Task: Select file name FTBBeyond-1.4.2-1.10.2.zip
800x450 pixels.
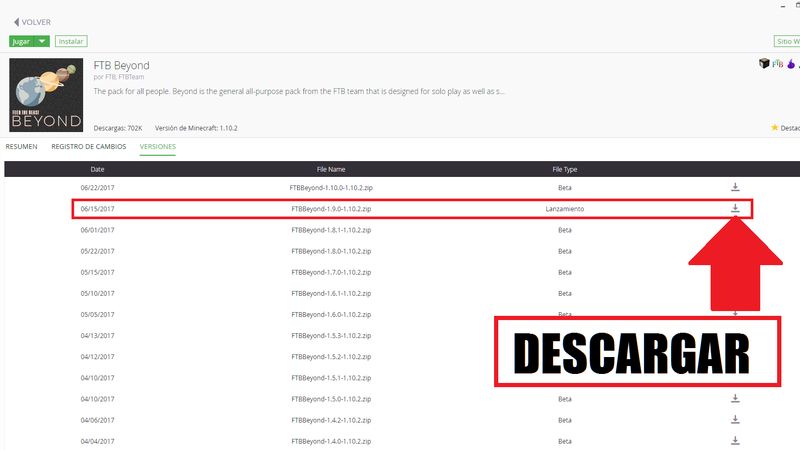Action: coord(331,420)
